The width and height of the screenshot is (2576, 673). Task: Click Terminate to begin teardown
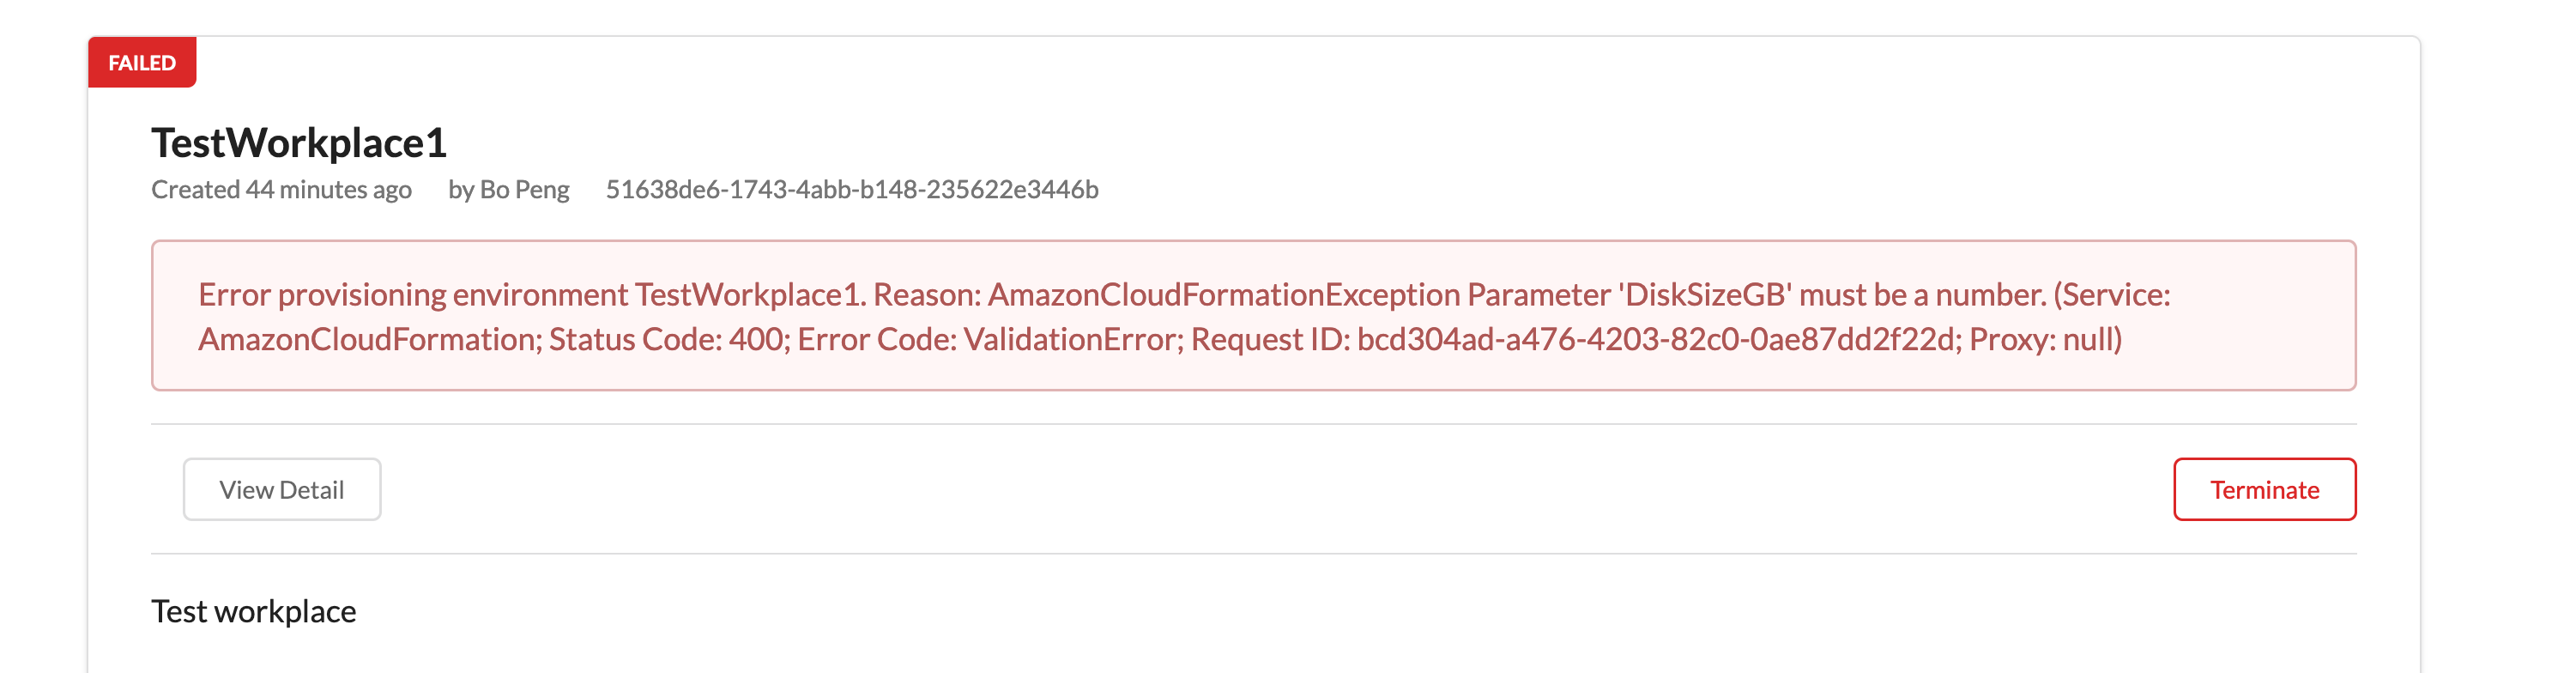(x=2264, y=489)
